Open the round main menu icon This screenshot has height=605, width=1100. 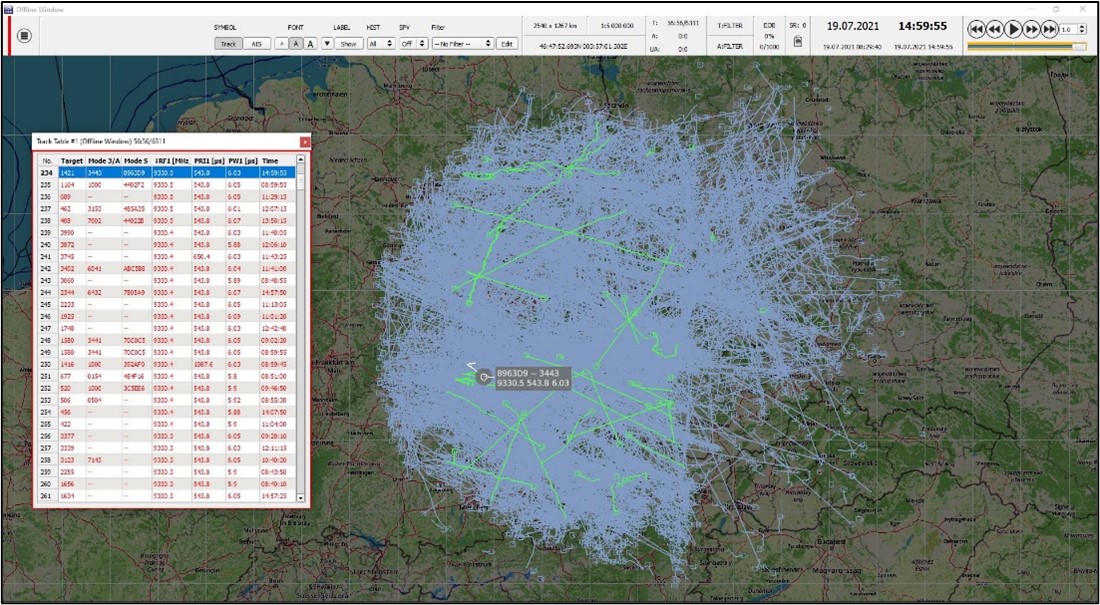pos(24,35)
